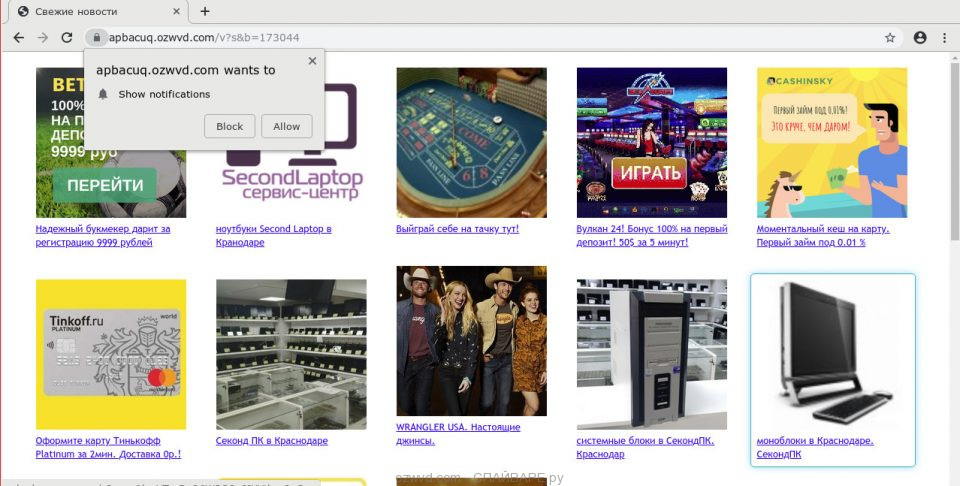Open the Chrome profile avatar
This screenshot has width=960, height=486.
(x=920, y=38)
